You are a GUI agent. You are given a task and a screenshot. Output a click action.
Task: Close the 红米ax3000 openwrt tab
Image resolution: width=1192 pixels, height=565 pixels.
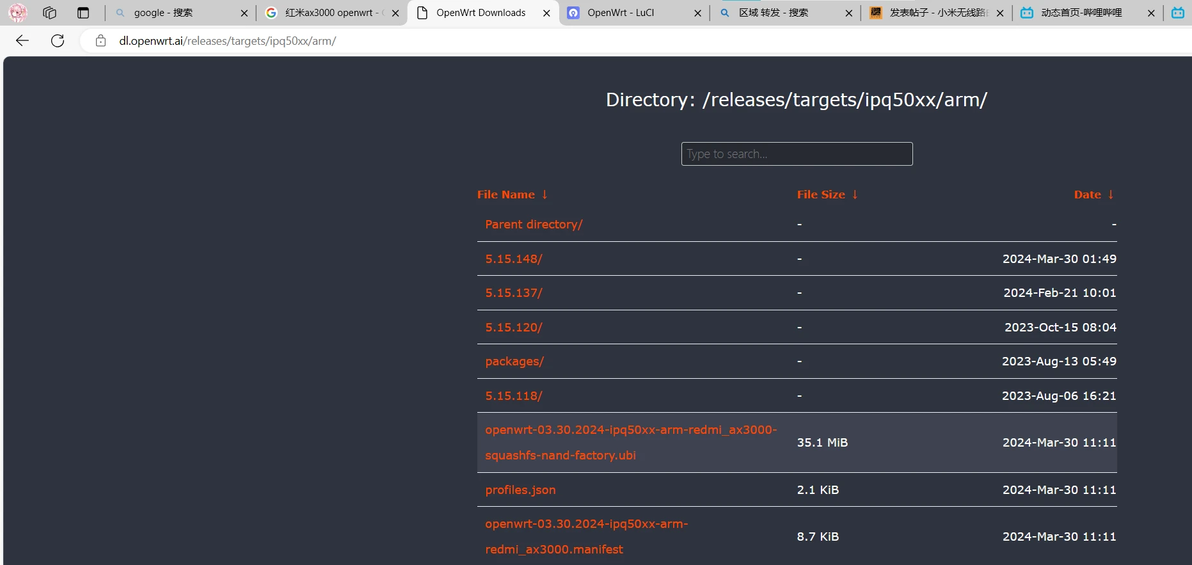coord(395,13)
